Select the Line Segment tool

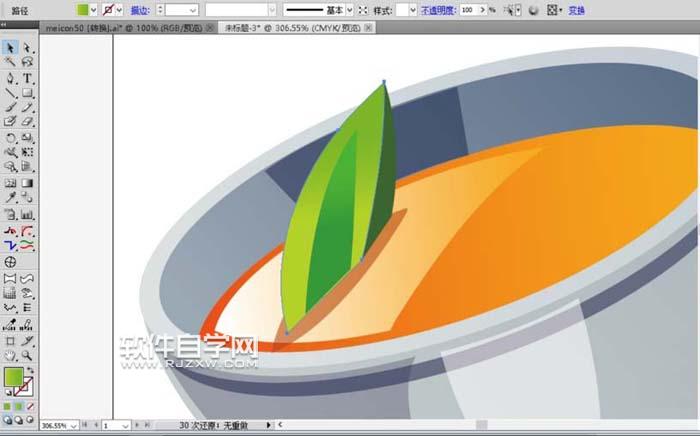(x=10, y=93)
